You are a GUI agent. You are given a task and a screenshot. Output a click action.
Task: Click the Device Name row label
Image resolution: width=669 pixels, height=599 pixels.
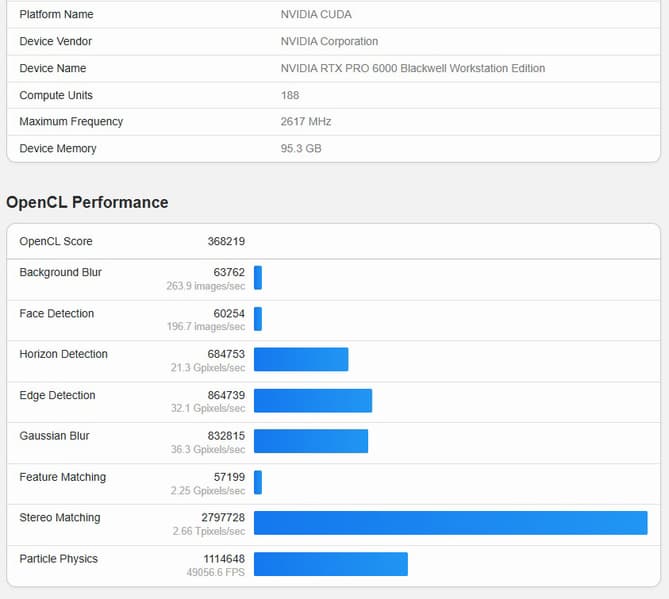[x=53, y=68]
